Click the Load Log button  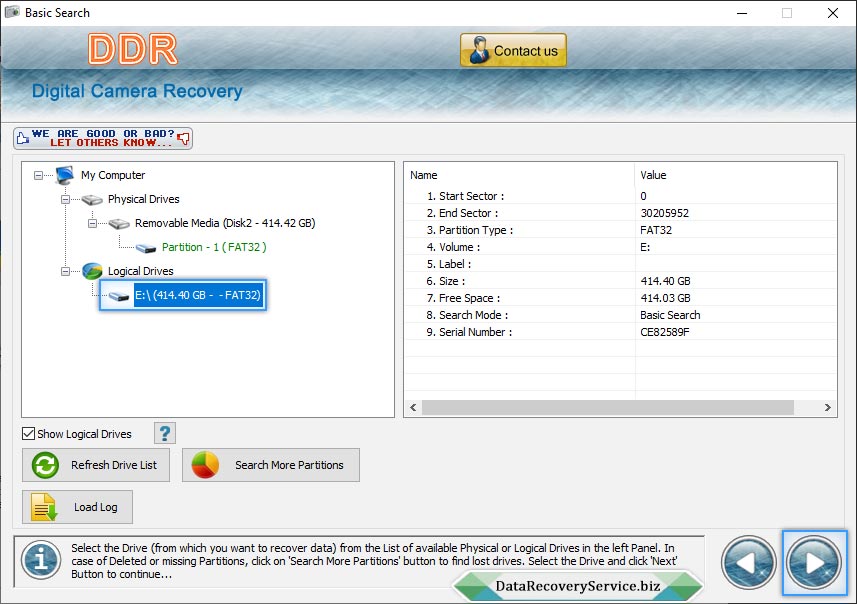[x=77, y=507]
